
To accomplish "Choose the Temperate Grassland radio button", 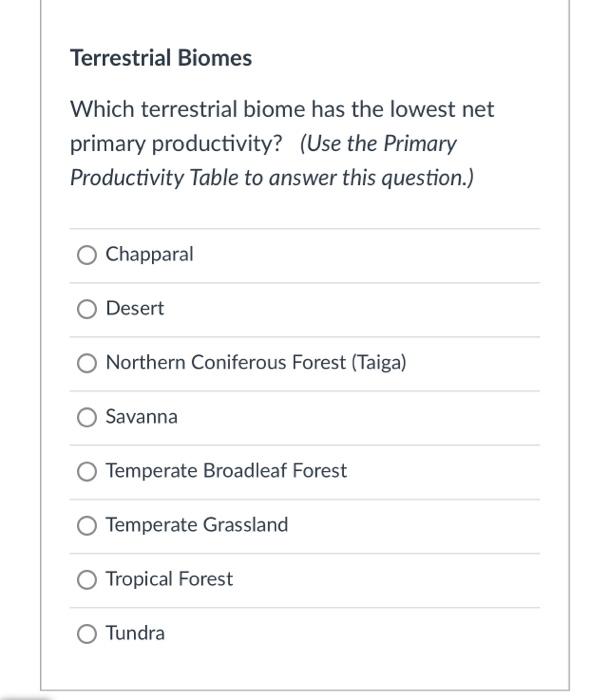I will coord(88,525).
